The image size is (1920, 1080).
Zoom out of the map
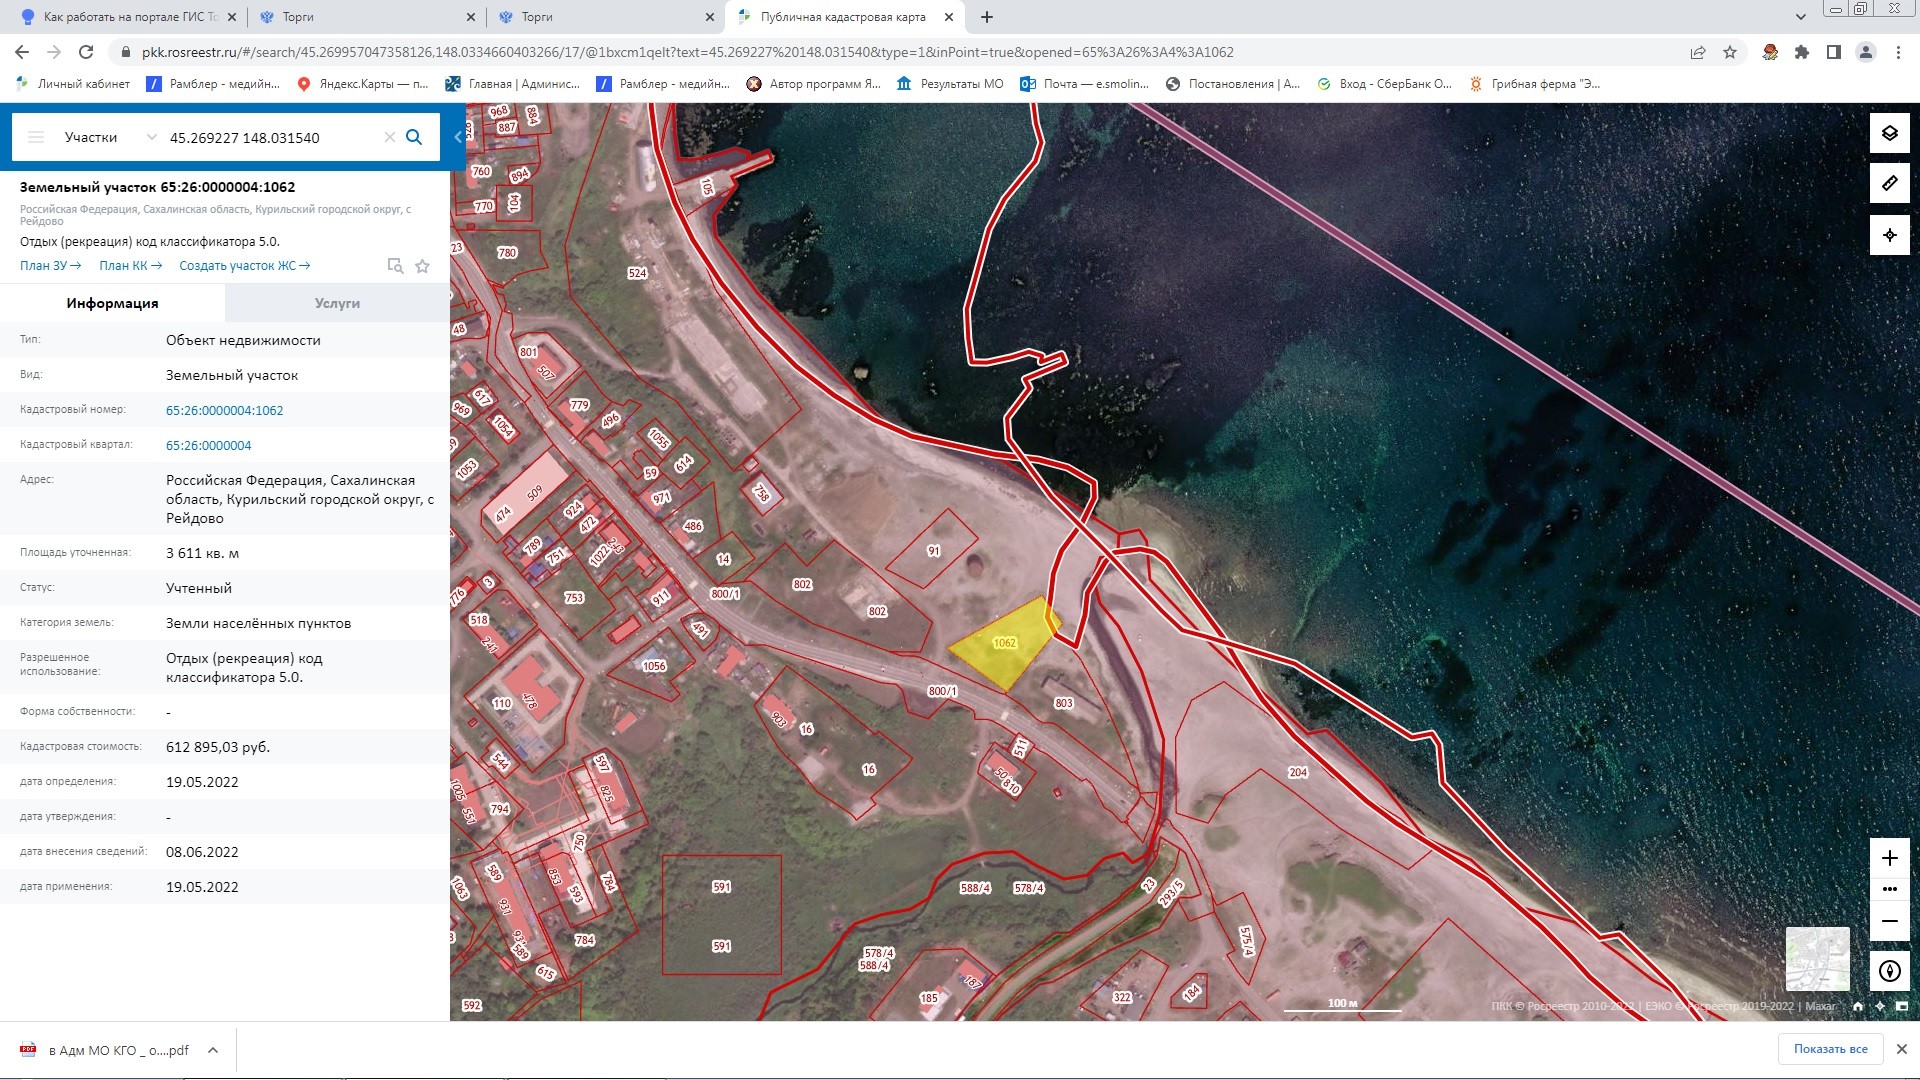1889,921
